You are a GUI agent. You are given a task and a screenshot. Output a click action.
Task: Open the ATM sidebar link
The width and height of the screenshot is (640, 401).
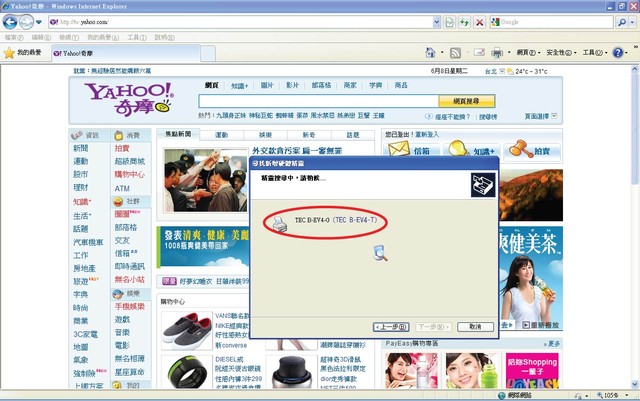coord(122,188)
